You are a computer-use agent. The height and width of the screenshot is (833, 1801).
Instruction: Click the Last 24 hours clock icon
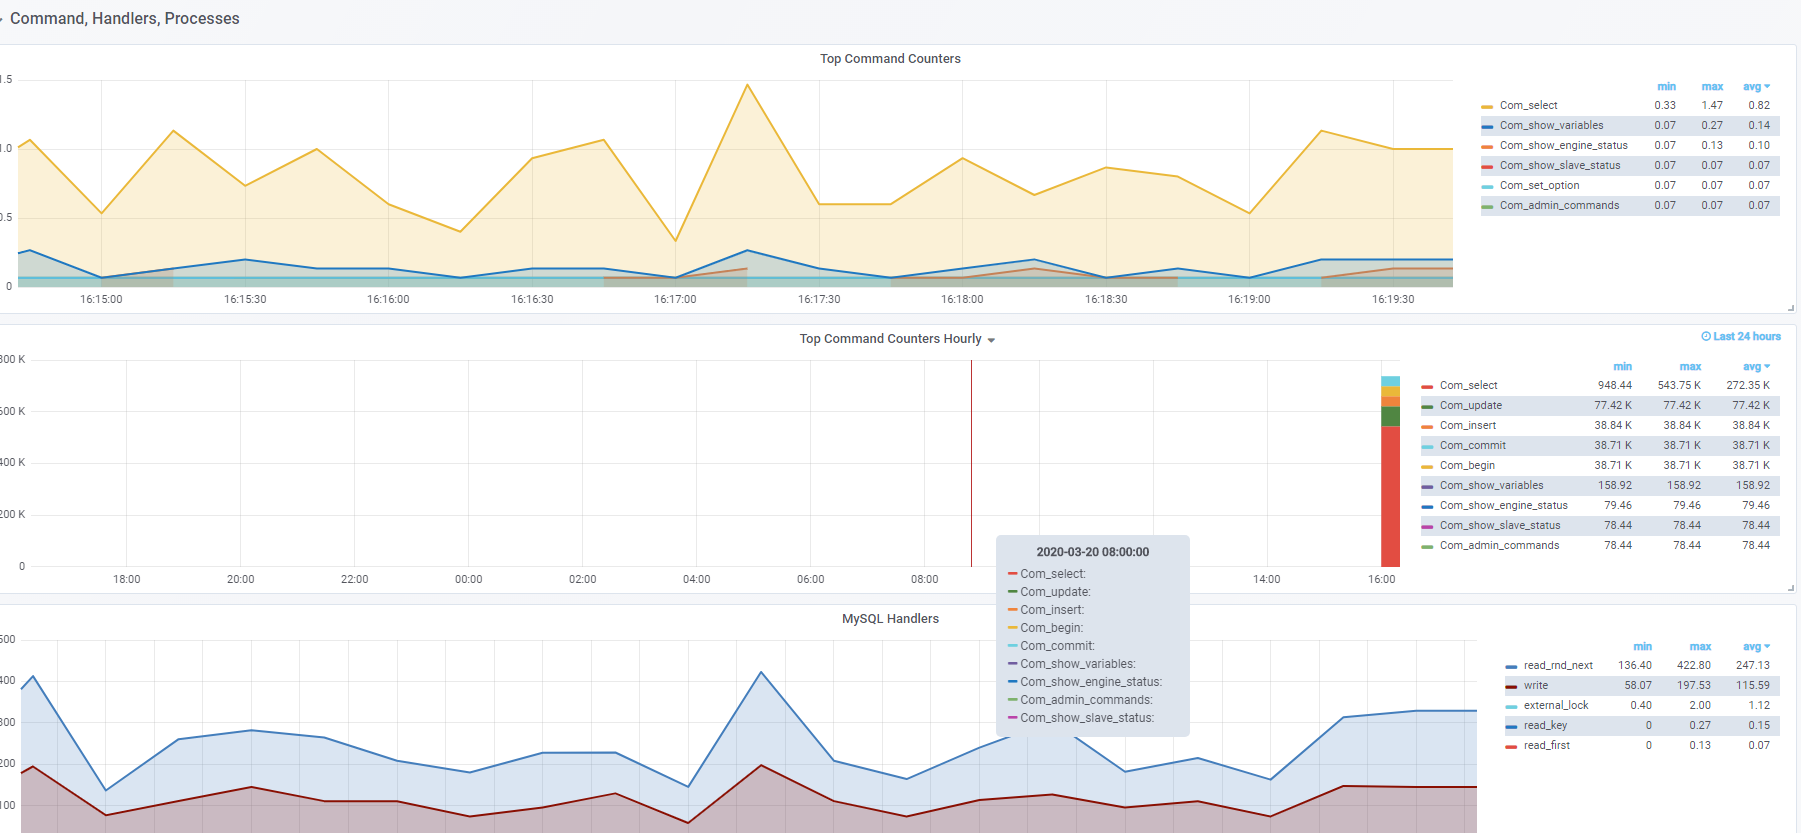point(1706,337)
